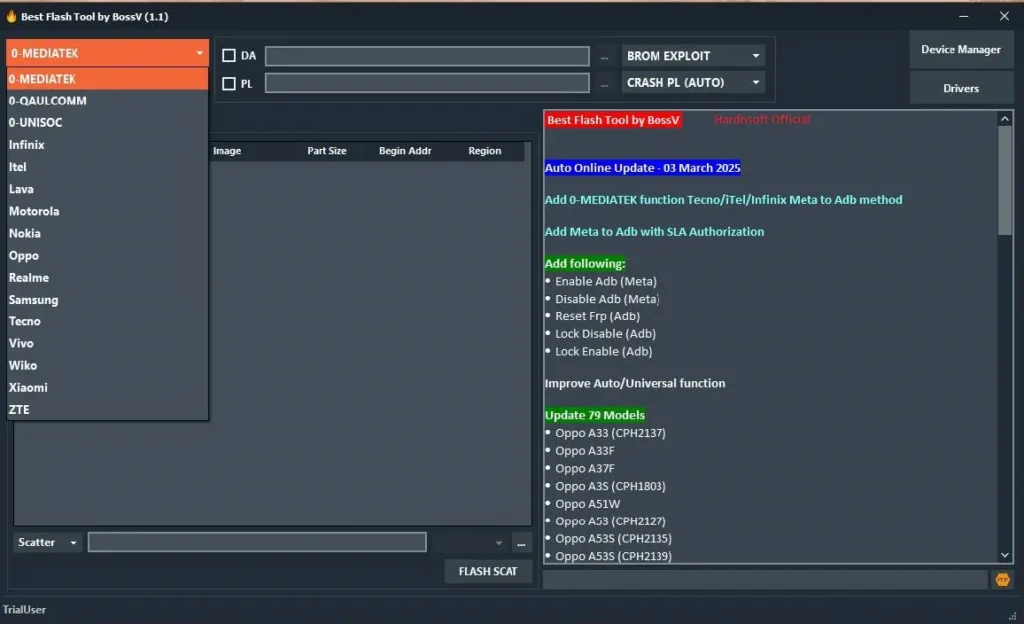Click the Enable Adb (Meta) log entry
The image size is (1024, 624).
[605, 281]
